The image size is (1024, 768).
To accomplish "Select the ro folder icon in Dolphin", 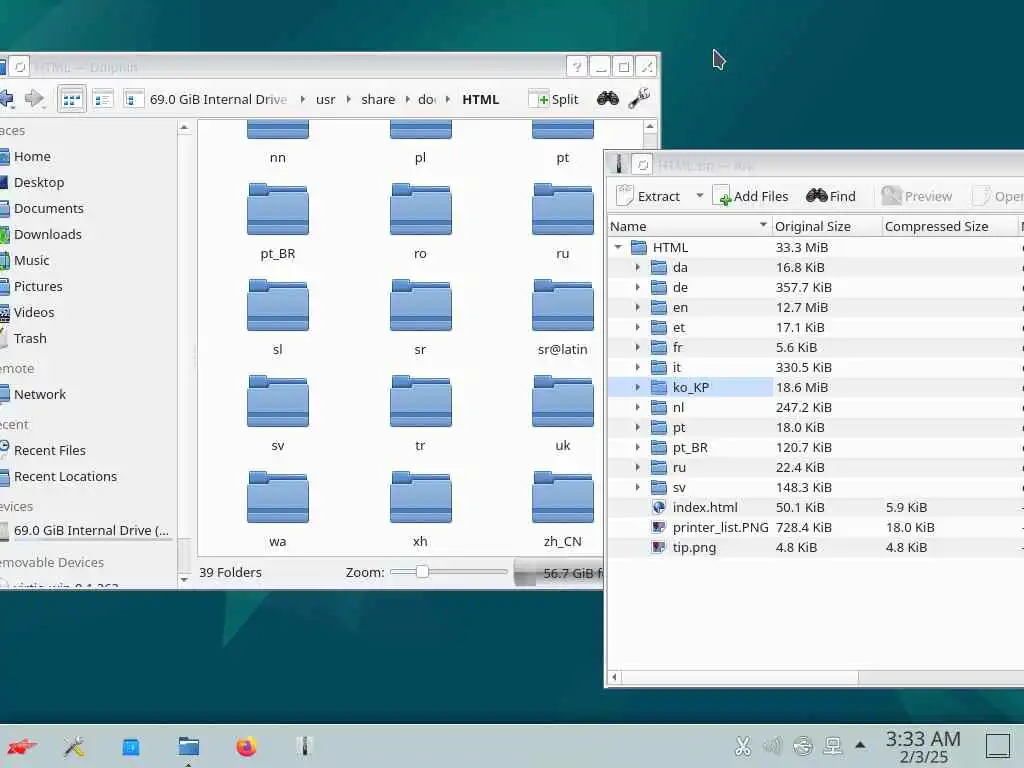I will coord(421,210).
